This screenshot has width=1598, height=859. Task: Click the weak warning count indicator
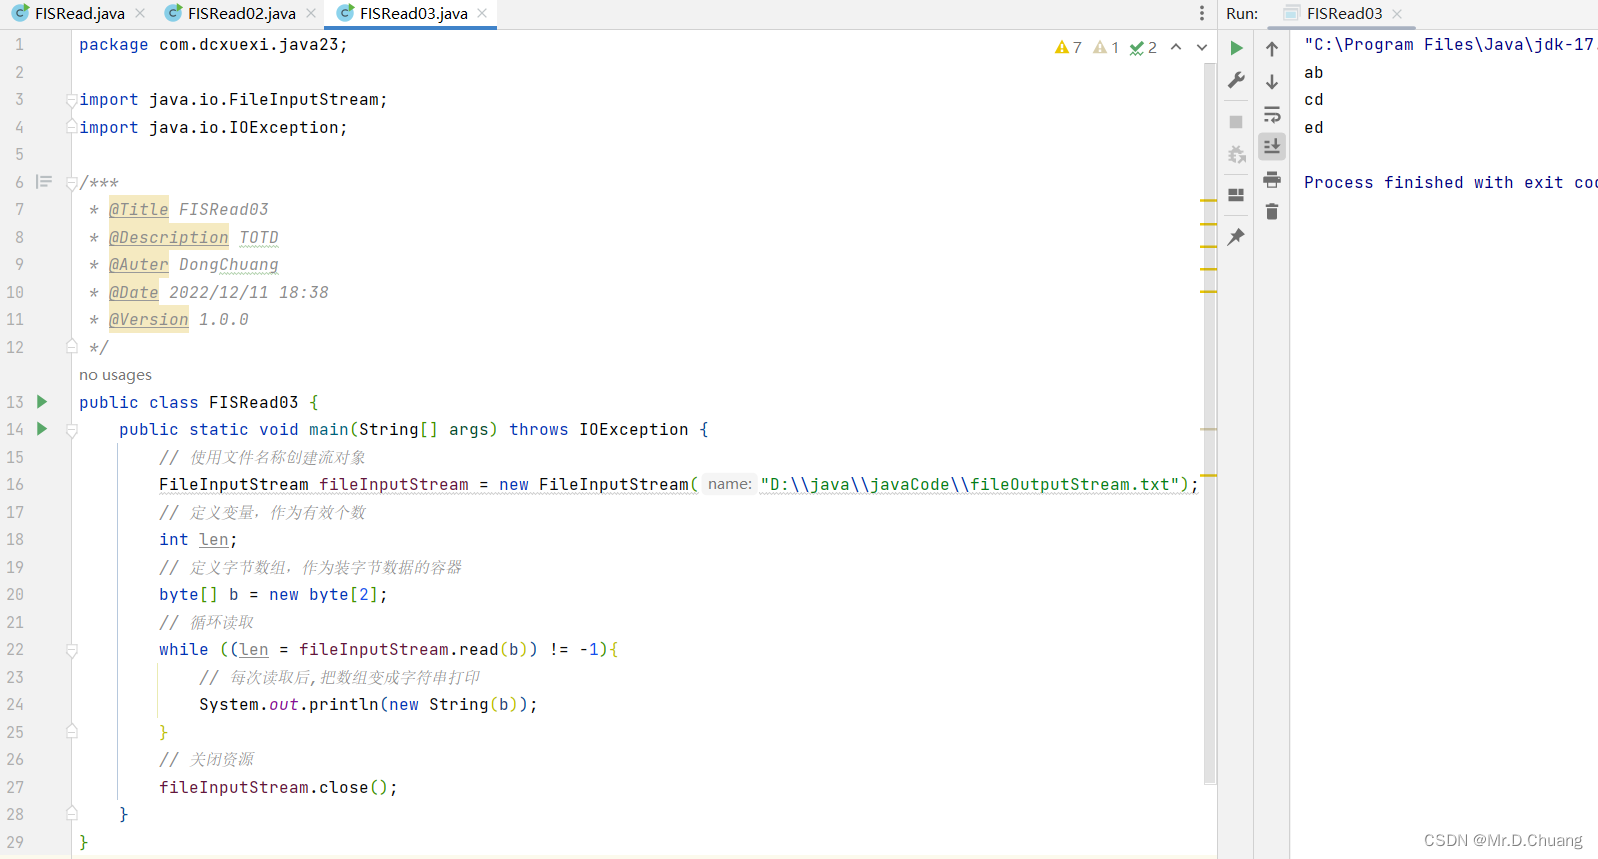(1106, 47)
